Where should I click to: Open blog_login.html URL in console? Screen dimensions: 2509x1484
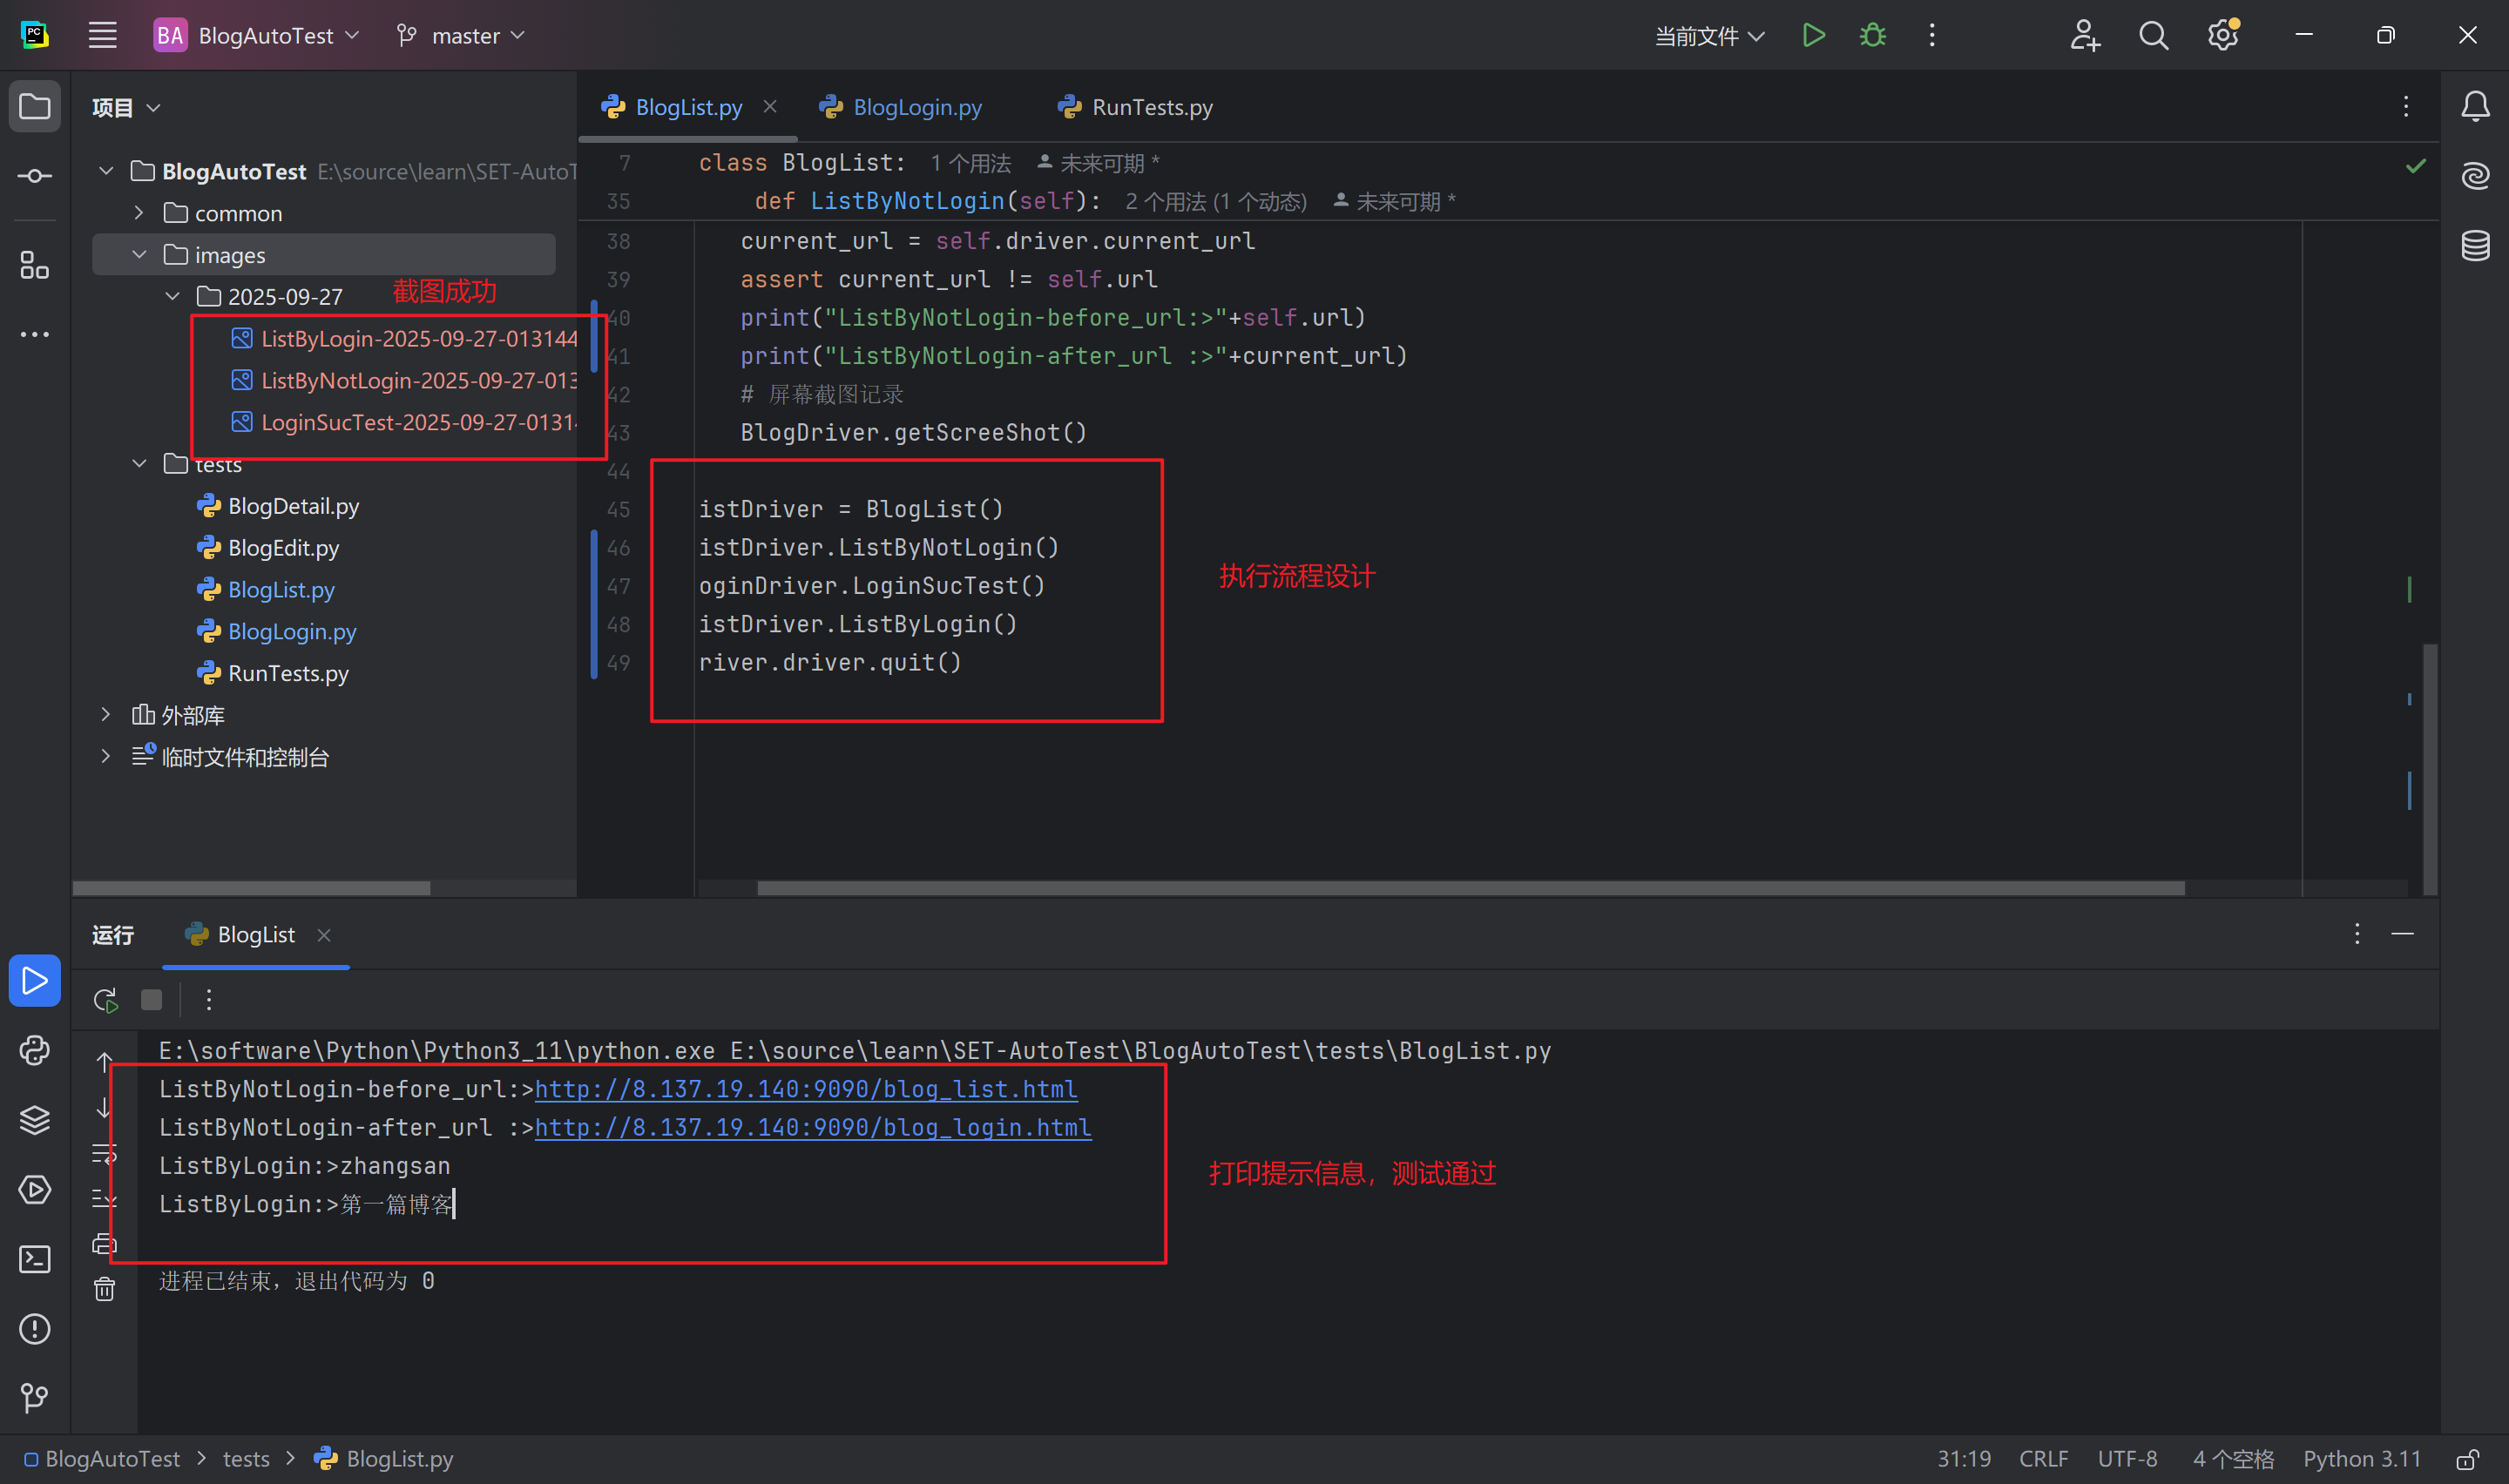pyautogui.click(x=813, y=1127)
